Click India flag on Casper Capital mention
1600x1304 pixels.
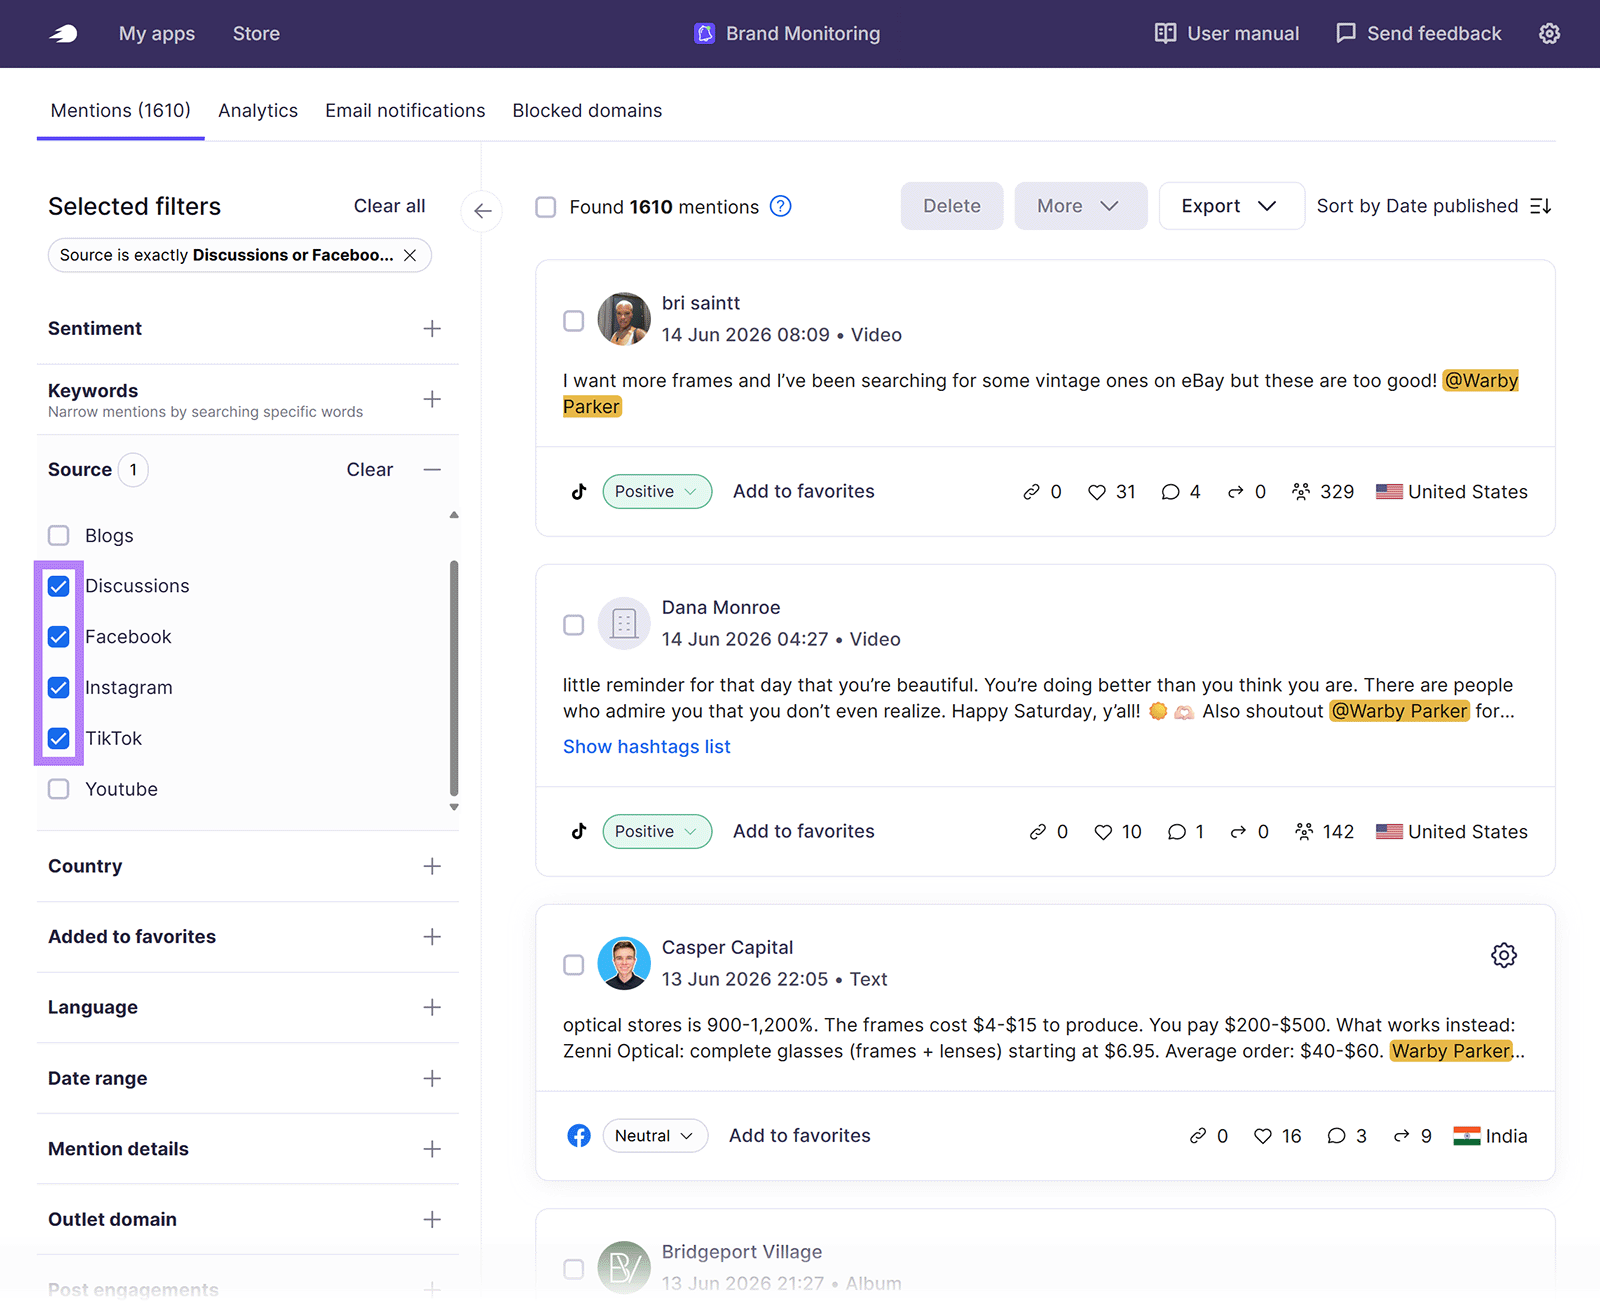[x=1467, y=1136]
